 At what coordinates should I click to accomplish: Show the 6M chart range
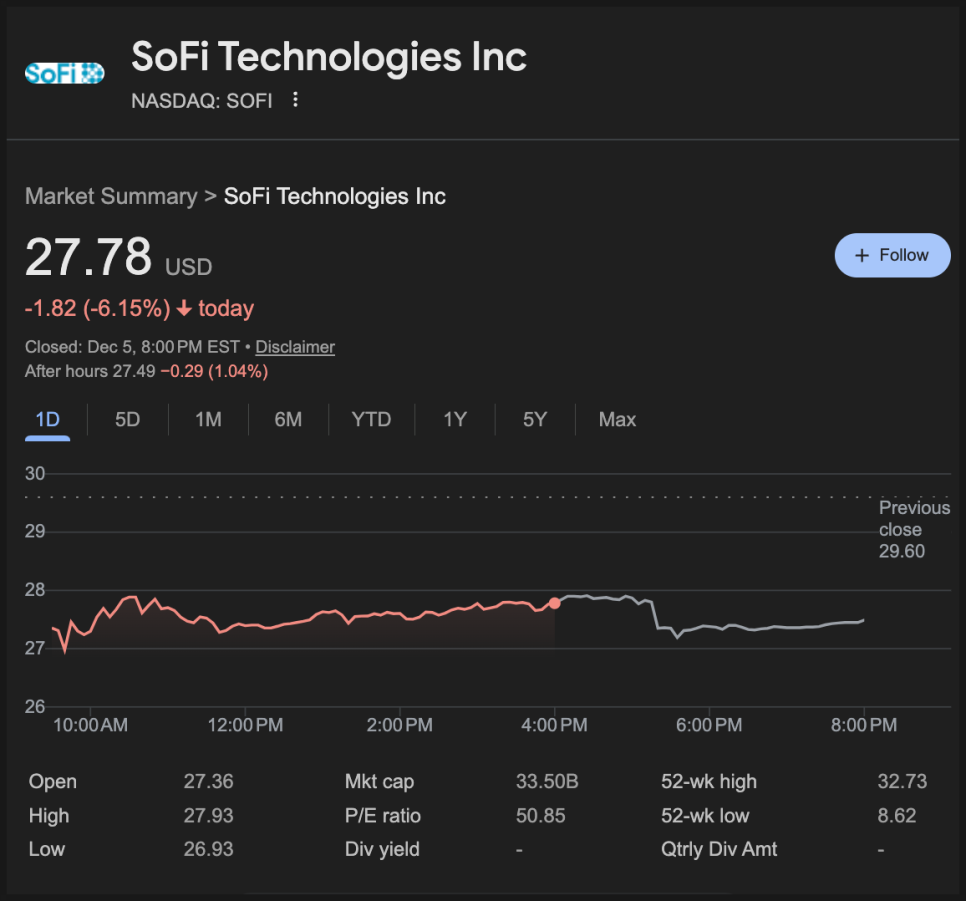(x=288, y=420)
